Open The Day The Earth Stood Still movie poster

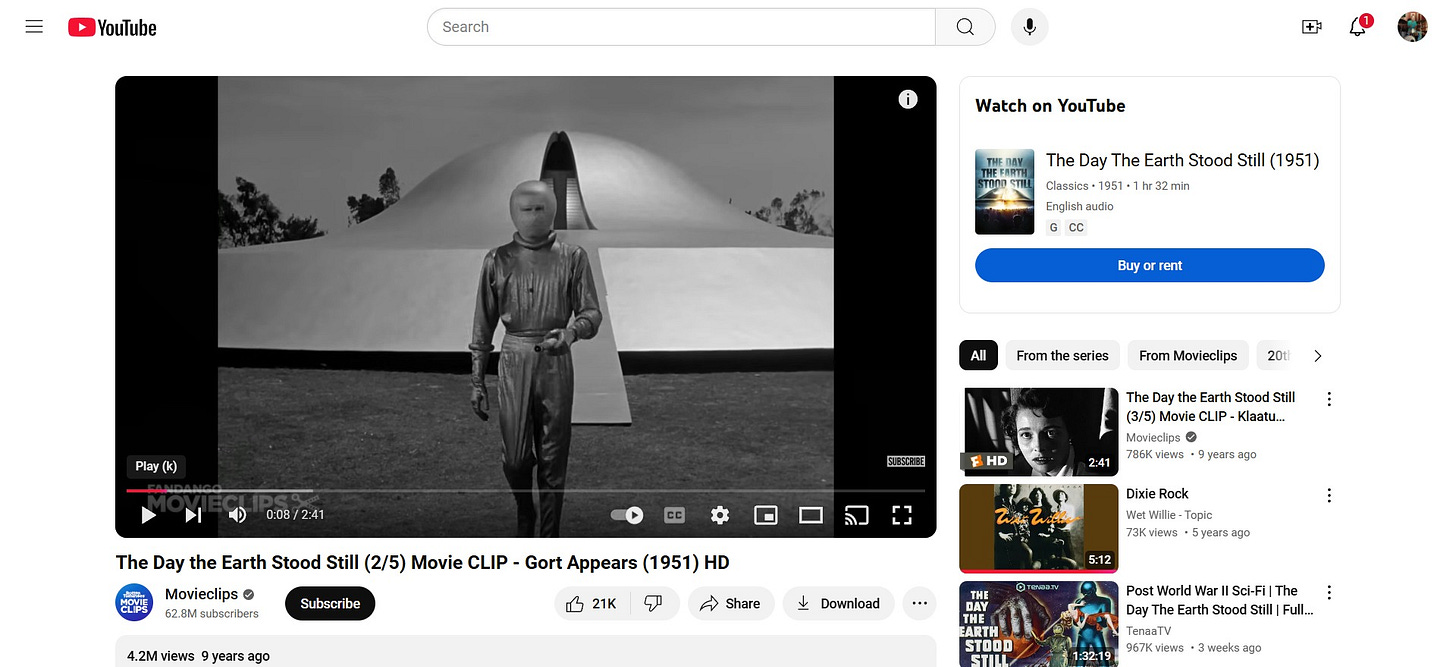pos(1005,192)
